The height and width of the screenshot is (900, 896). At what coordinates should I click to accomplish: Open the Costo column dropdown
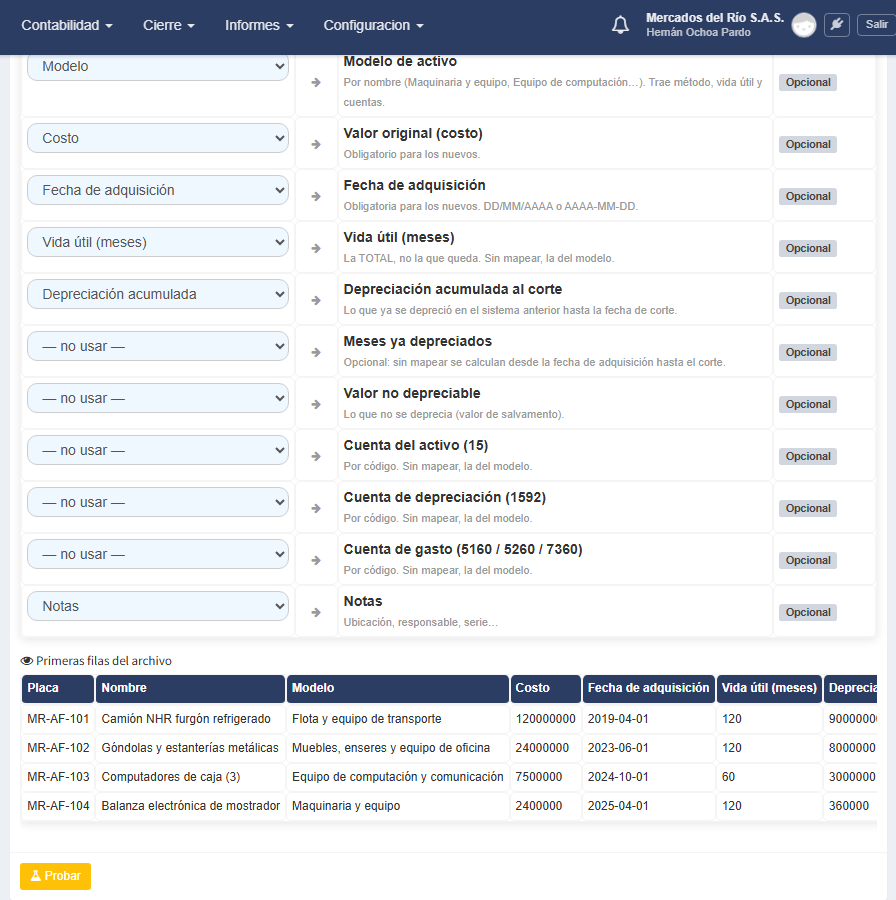click(x=158, y=138)
